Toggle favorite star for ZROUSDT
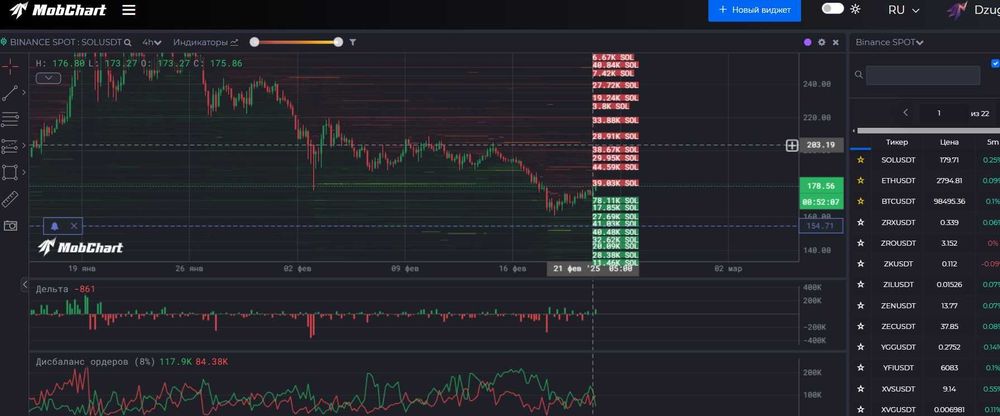This screenshot has height=416, width=1000. [x=860, y=243]
